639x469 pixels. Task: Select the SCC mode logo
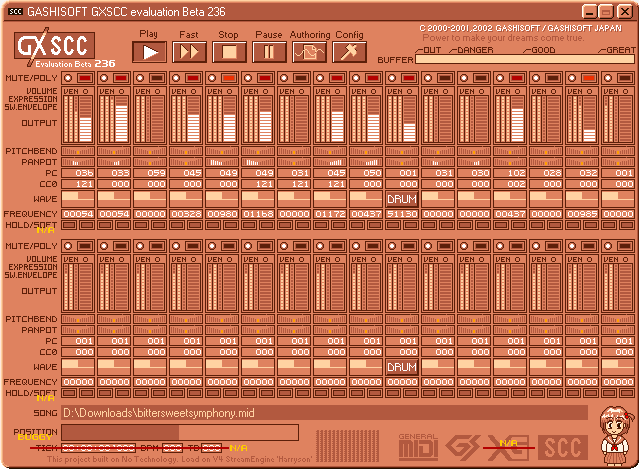pyautogui.click(x=563, y=447)
